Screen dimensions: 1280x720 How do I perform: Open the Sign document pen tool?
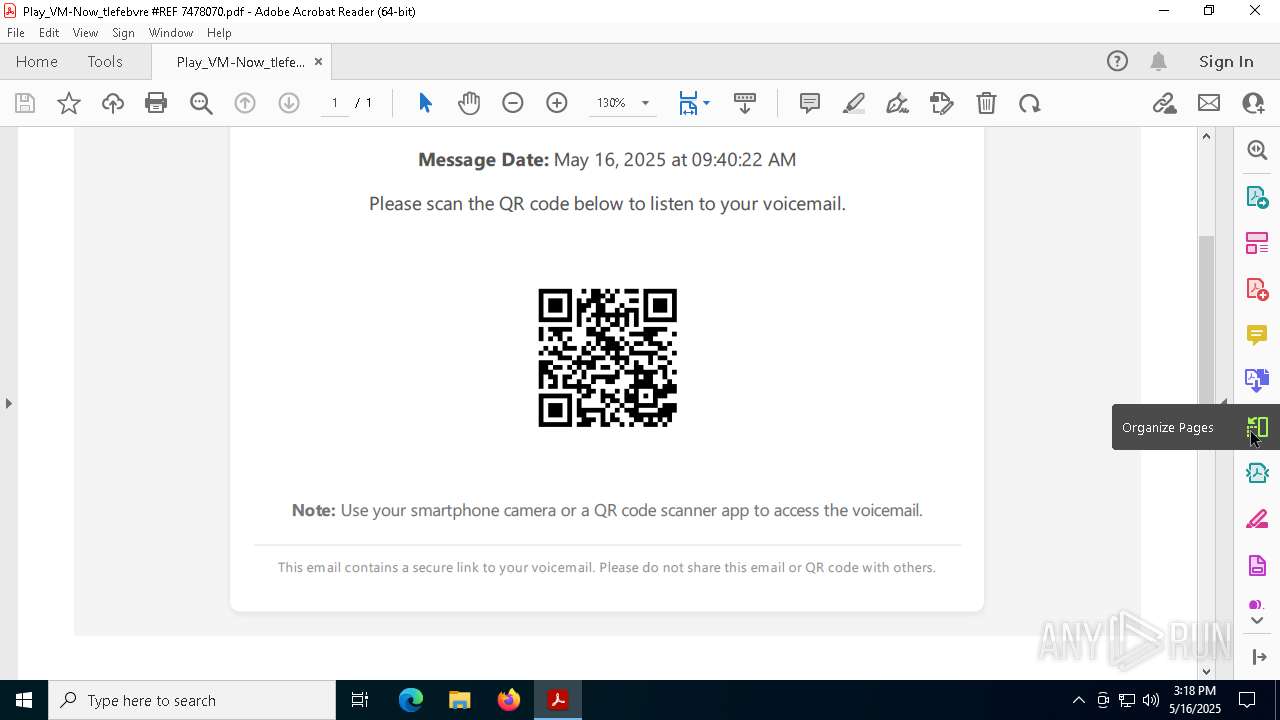[x=898, y=103]
